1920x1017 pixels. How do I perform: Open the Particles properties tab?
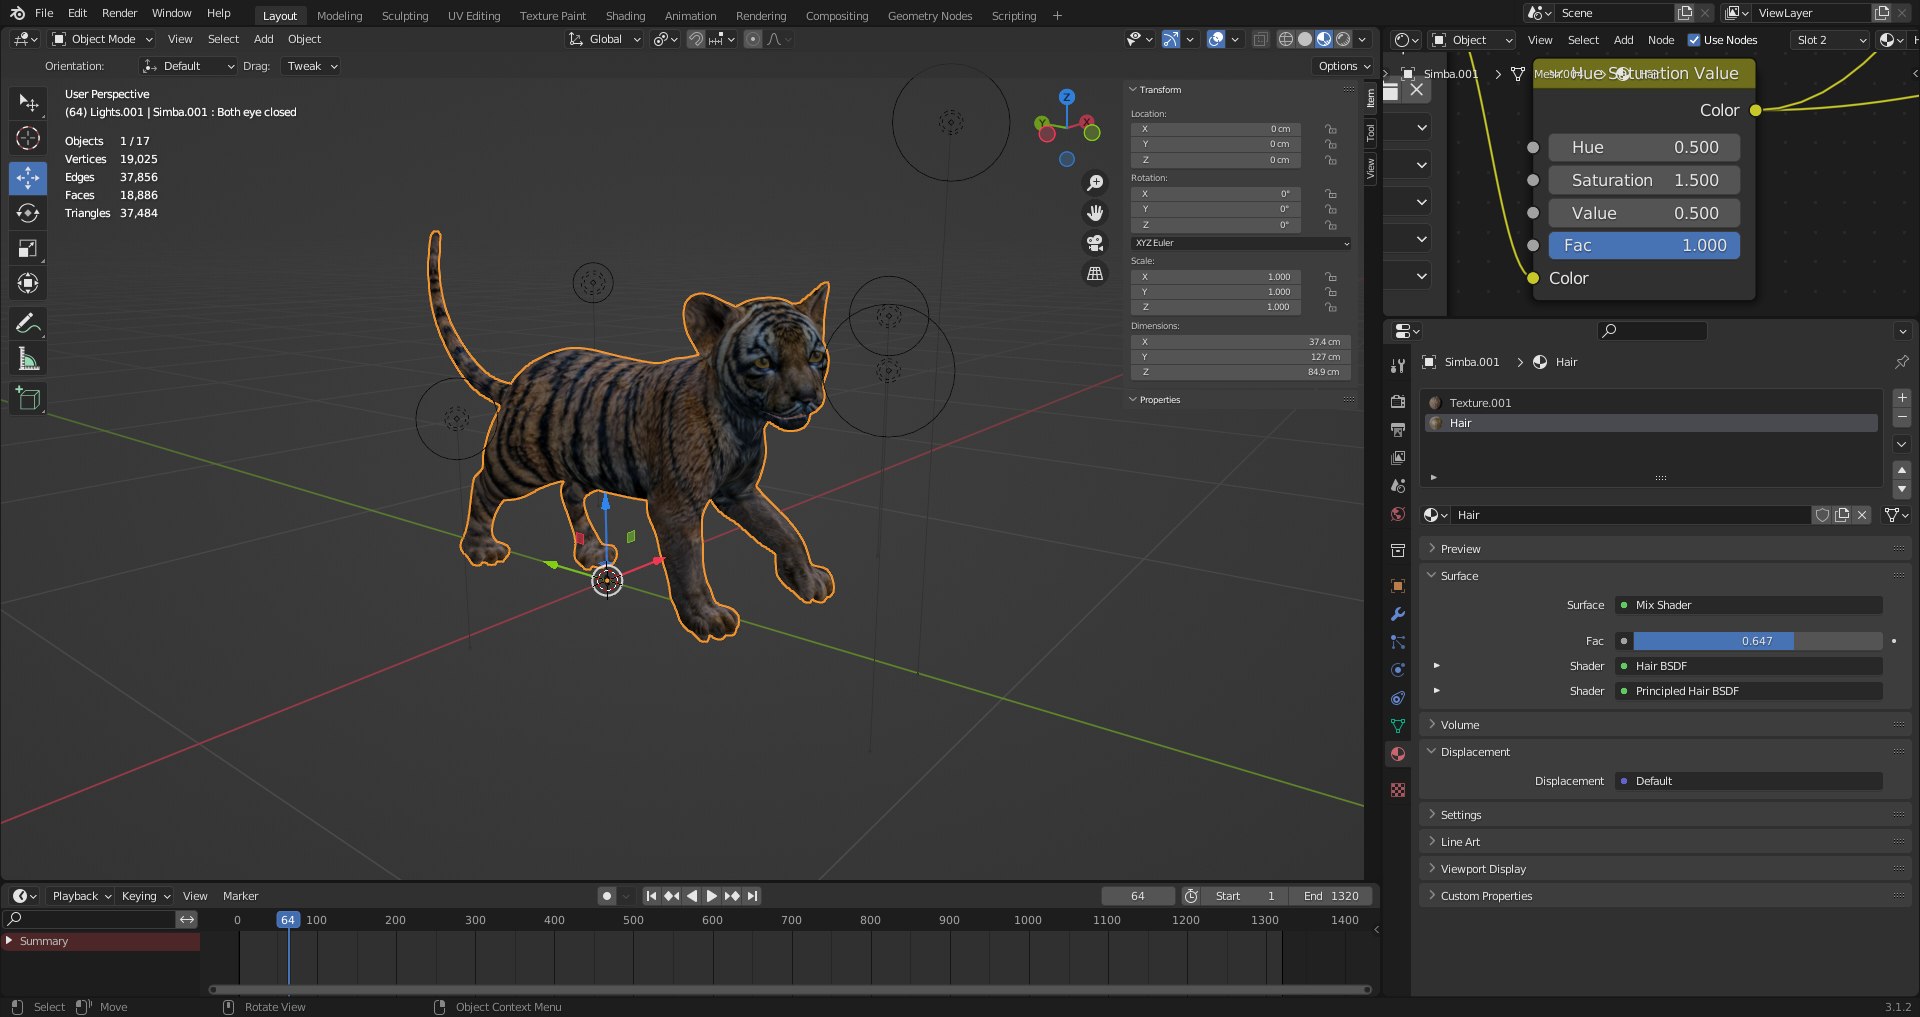coord(1398,642)
